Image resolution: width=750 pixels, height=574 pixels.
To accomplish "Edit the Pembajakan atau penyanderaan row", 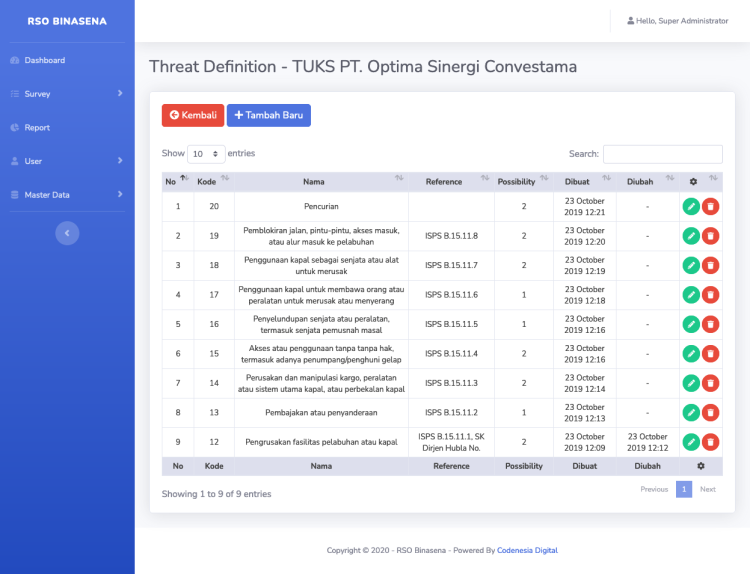I will (x=691, y=413).
